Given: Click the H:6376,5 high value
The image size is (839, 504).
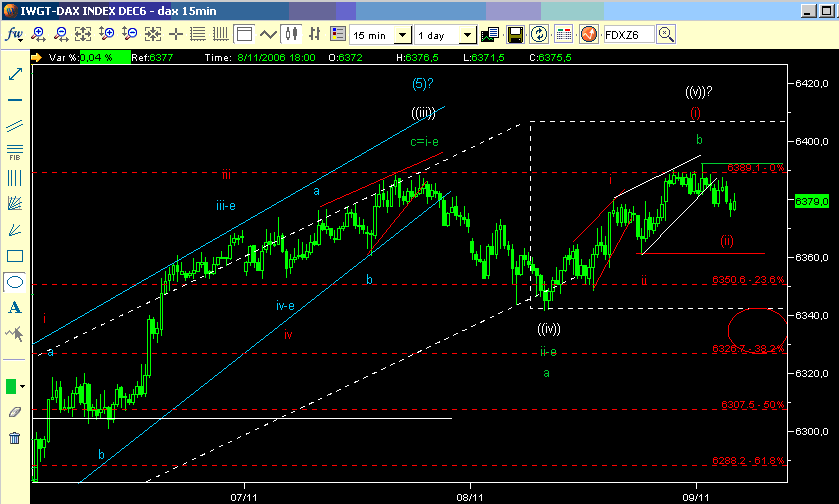Looking at the screenshot, I should click(417, 57).
